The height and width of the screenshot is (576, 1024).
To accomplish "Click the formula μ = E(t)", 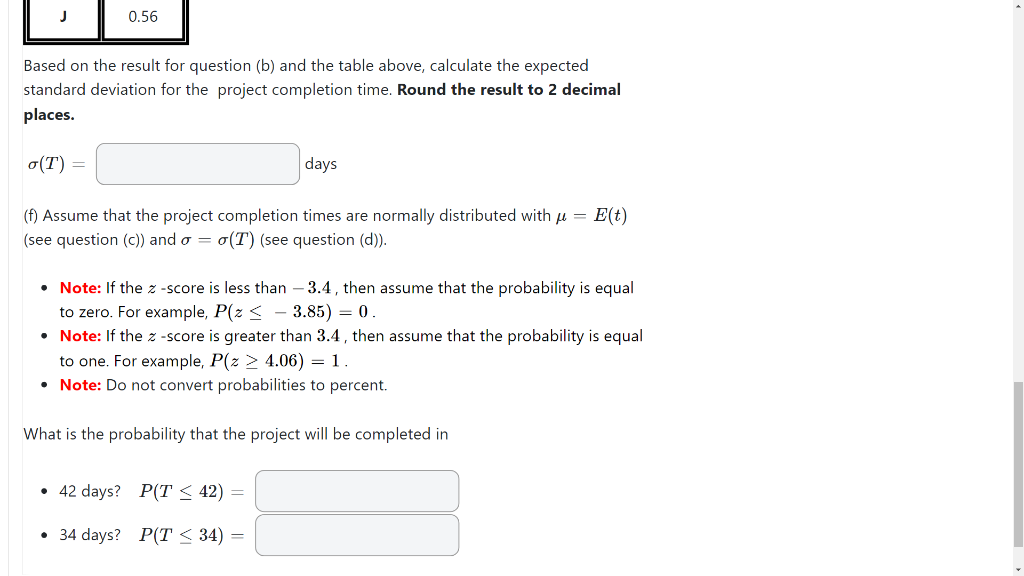I will [x=590, y=215].
